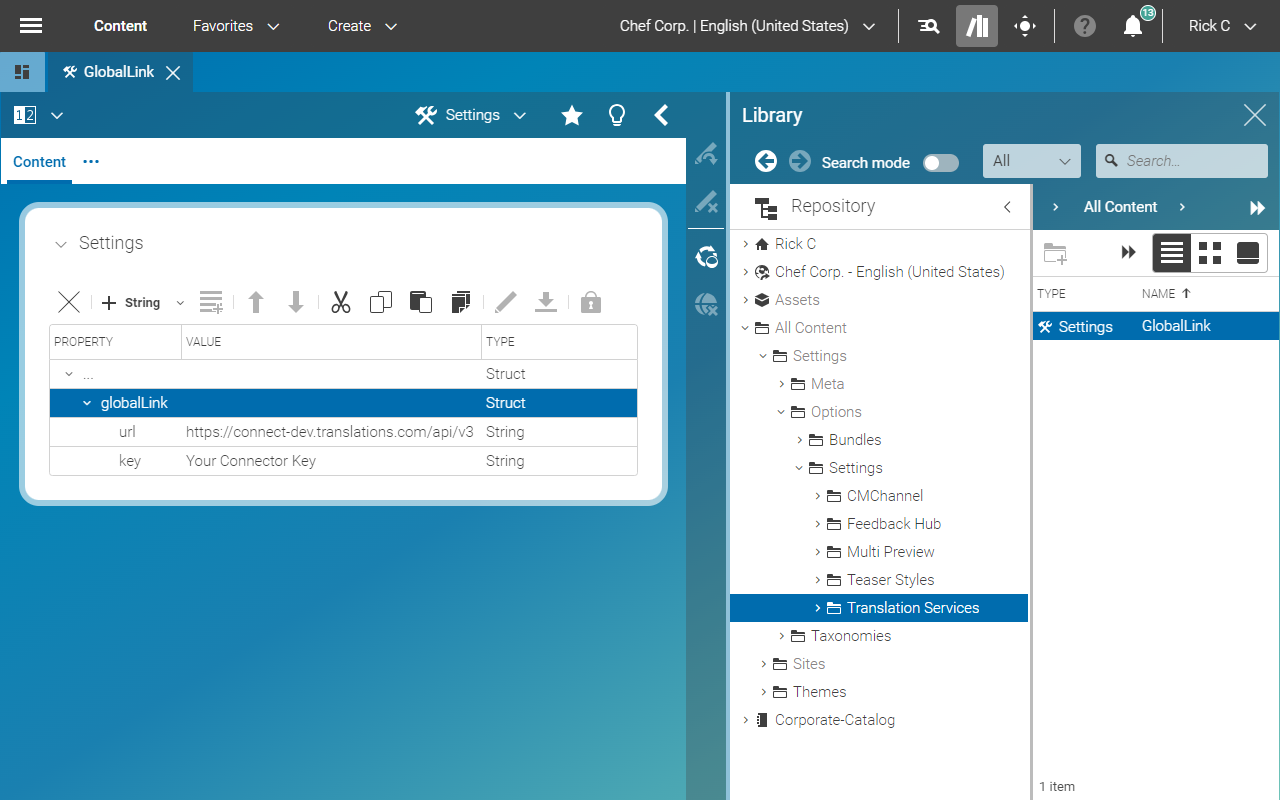
Task: Open the All filter dropdown
Action: 1031,160
